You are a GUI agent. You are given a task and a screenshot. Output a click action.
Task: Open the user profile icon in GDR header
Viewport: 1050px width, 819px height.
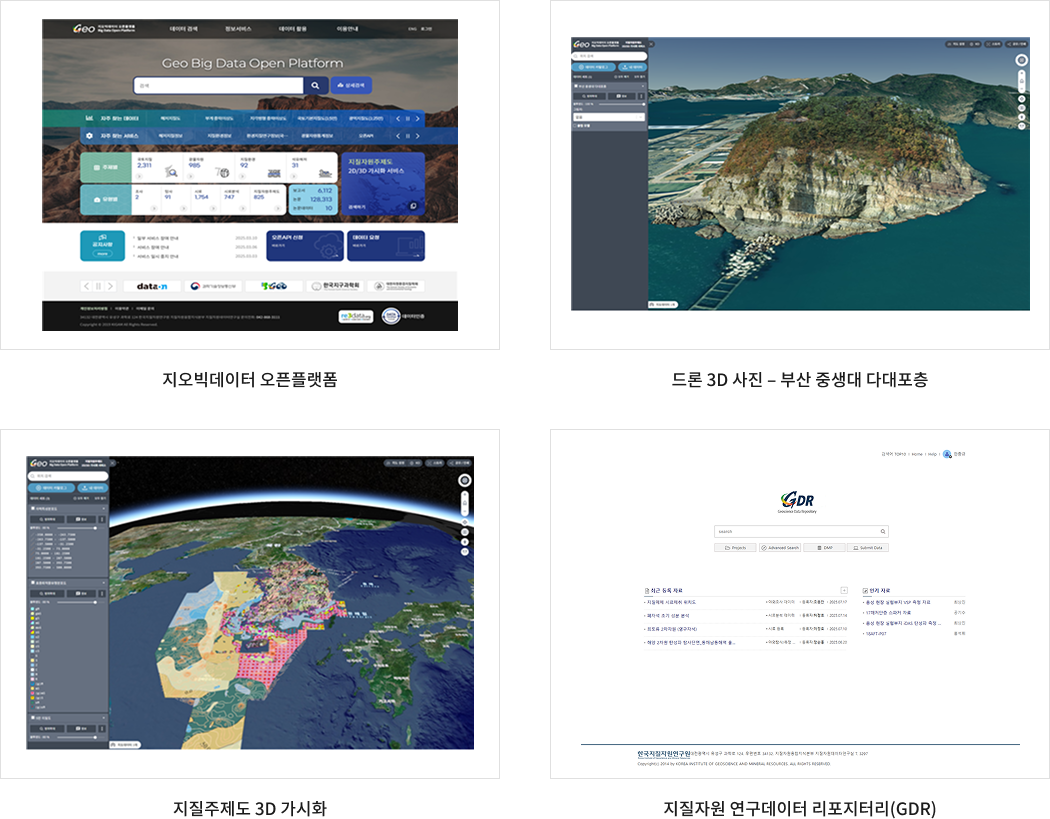pos(947,454)
